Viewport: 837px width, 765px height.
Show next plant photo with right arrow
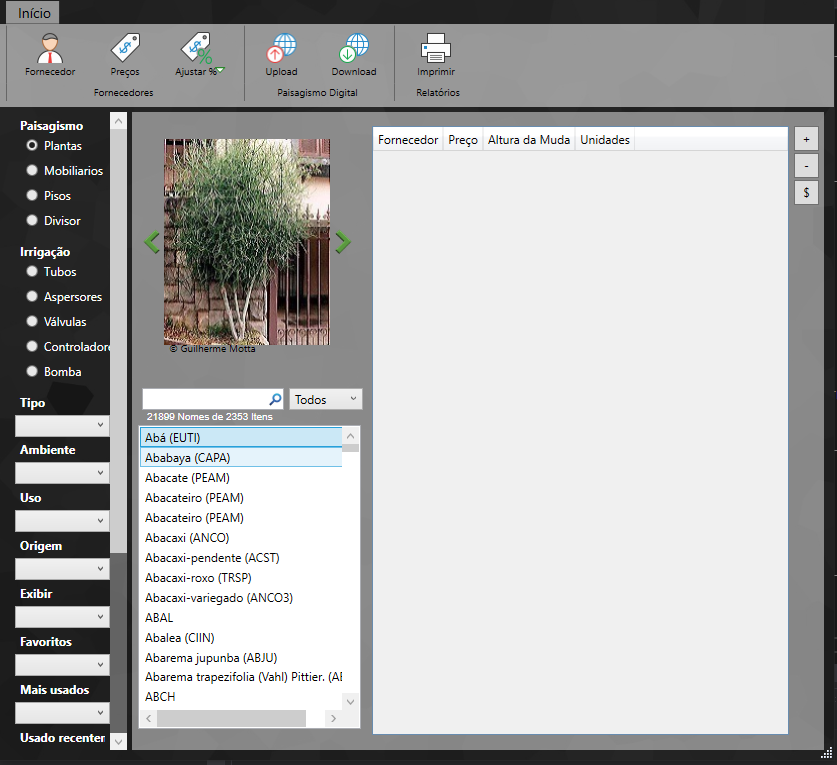click(343, 242)
